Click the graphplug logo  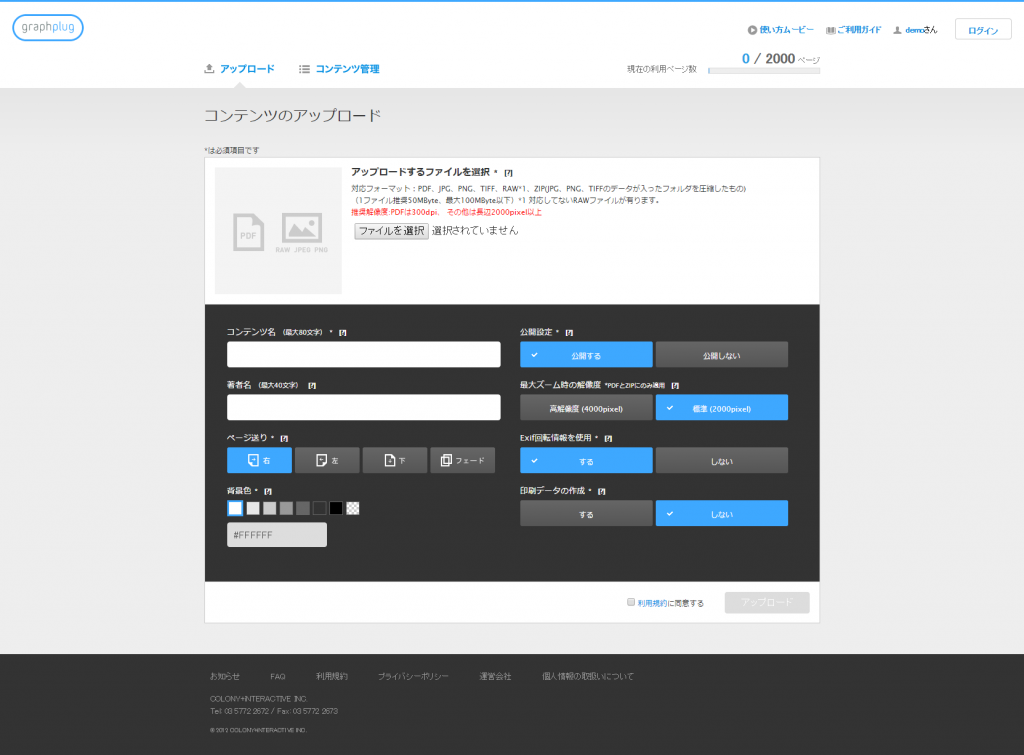click(x=48, y=28)
